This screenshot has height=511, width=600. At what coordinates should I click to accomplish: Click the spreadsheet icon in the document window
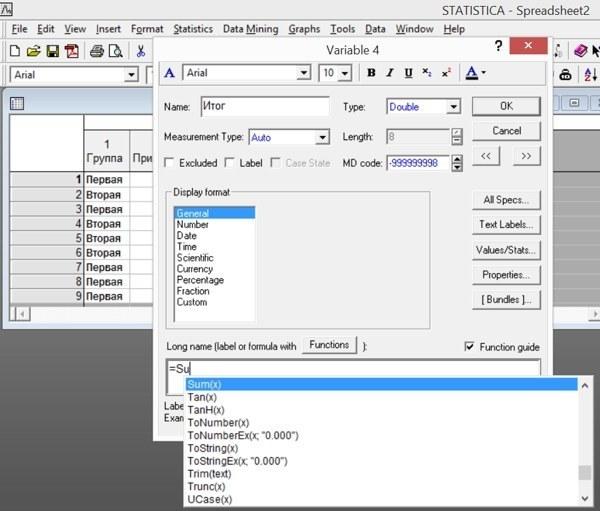tap(17, 103)
